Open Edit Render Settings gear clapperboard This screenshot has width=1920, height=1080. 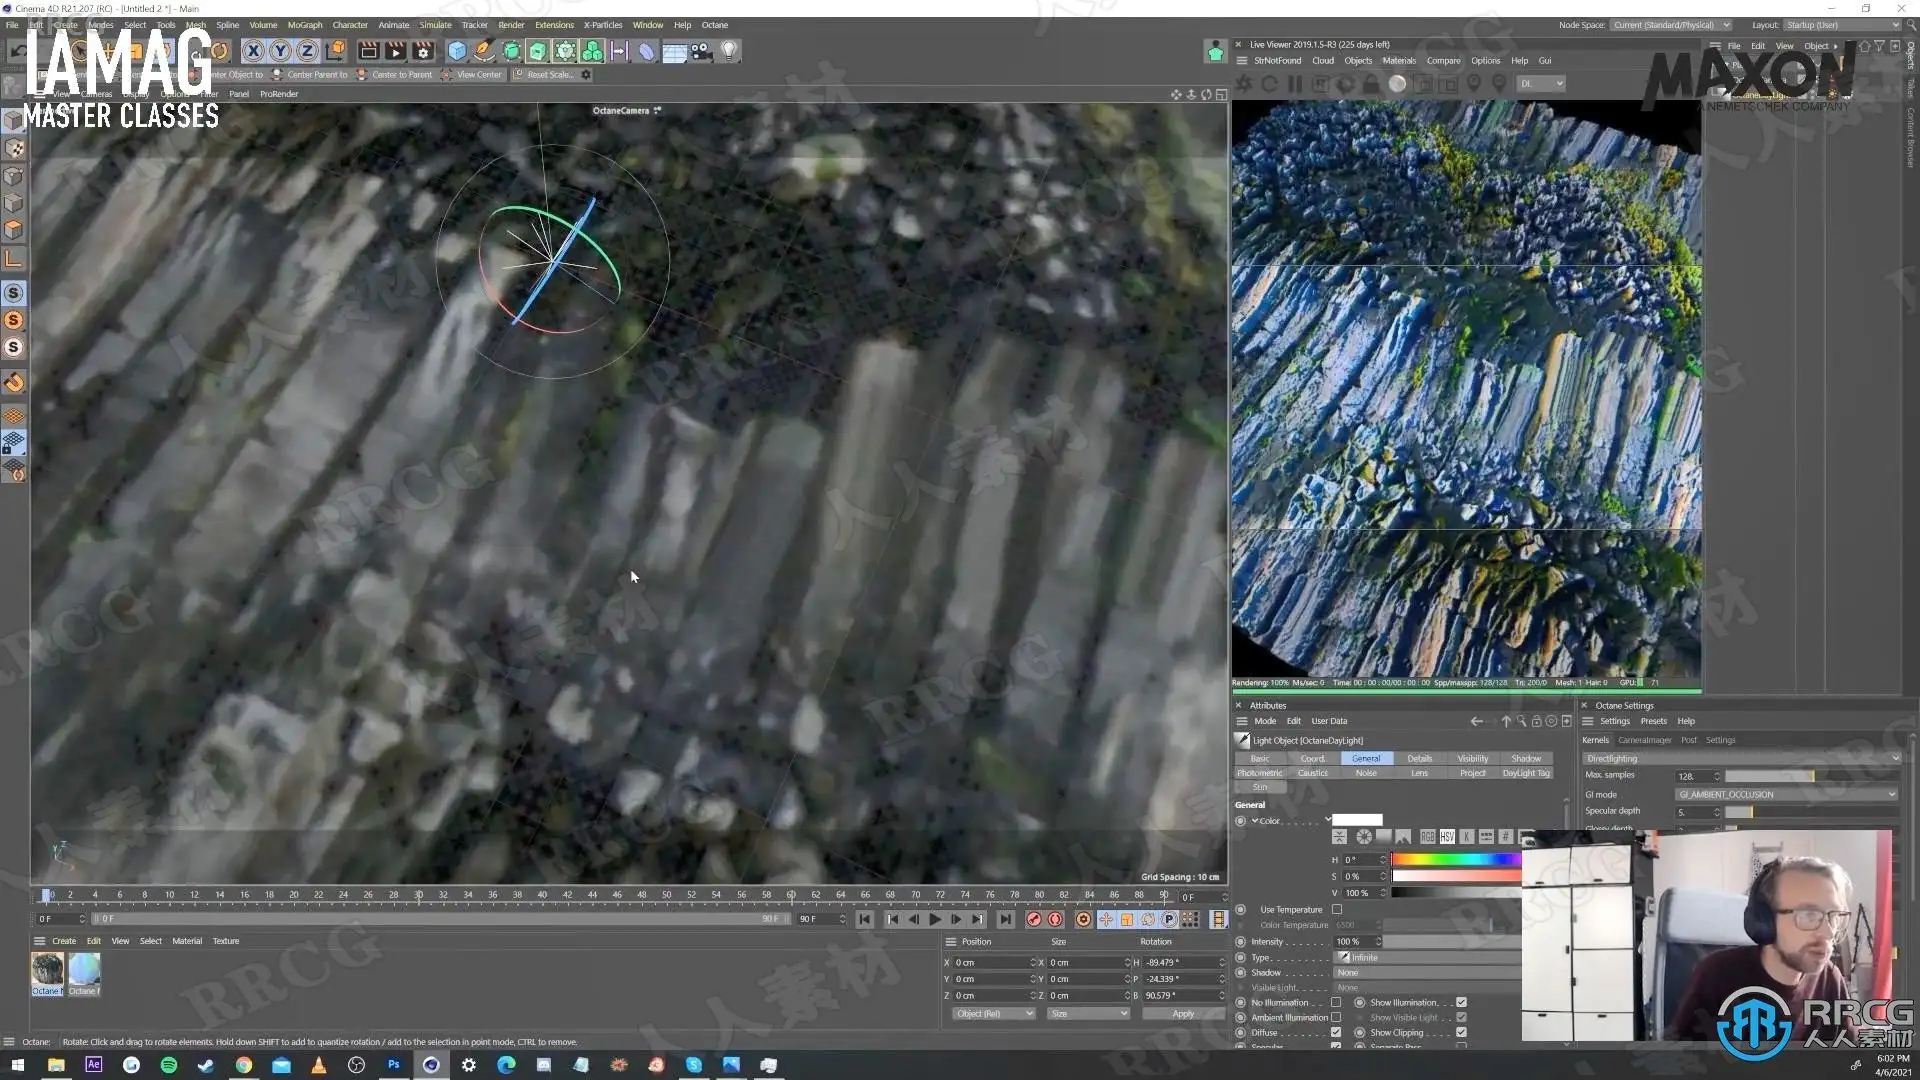coord(423,51)
